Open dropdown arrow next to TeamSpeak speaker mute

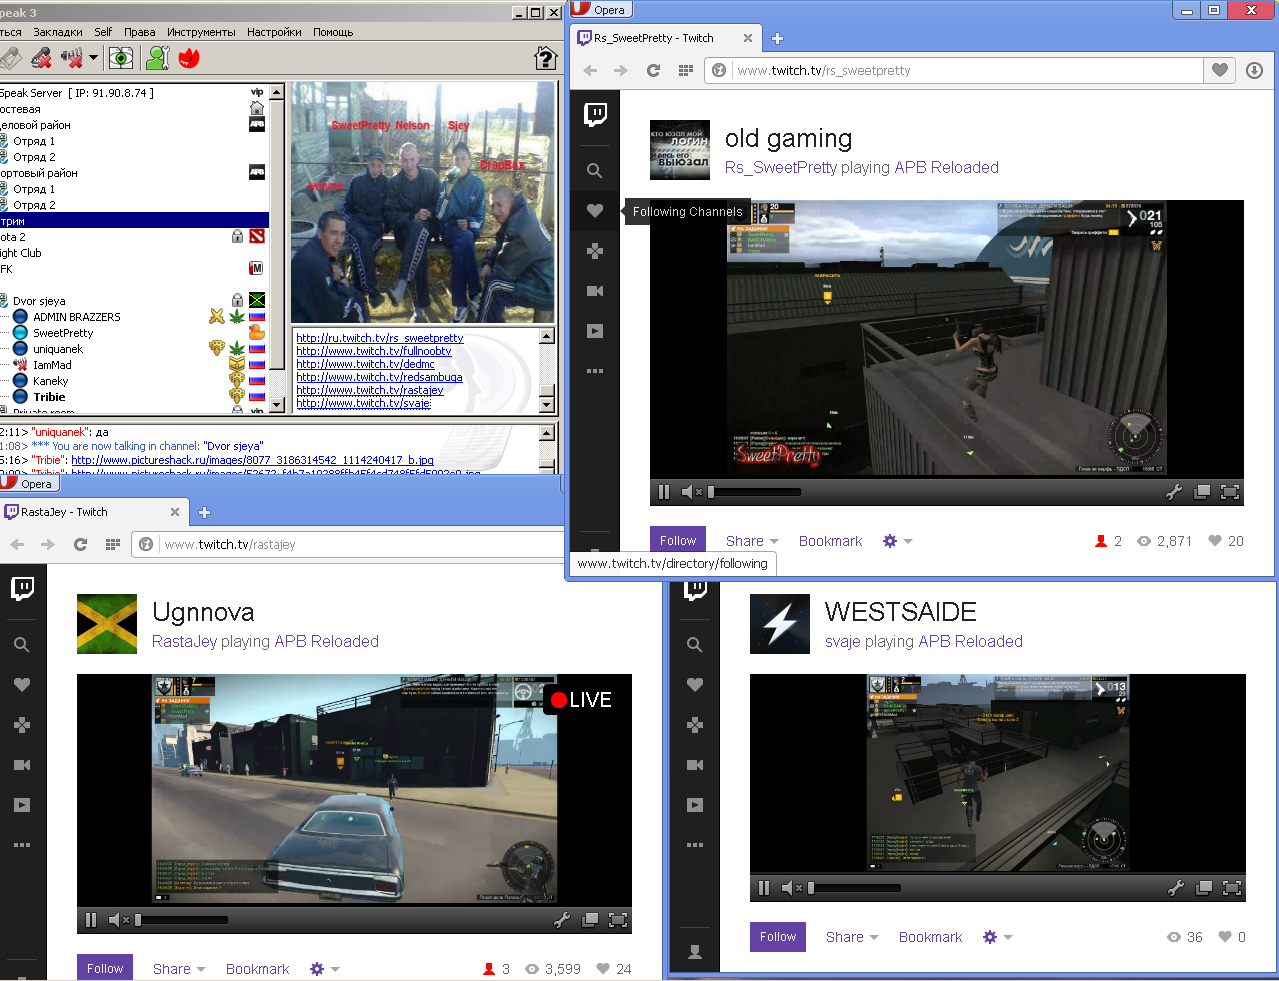pyautogui.click(x=93, y=58)
